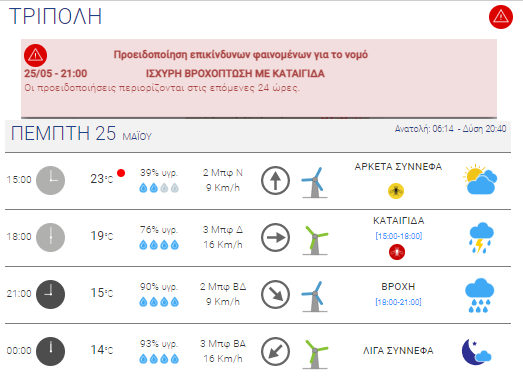Click the ΠΕΜΠΤΗ 25 ΜΑΪΟΥ day header
The image size is (523, 377).
click(81, 133)
